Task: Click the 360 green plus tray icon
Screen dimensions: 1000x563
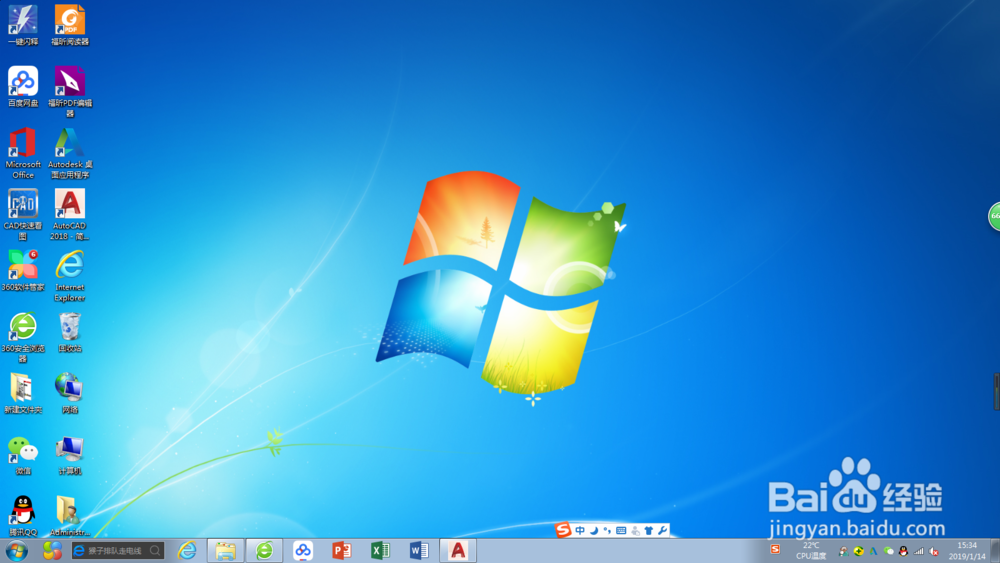Action: tap(858, 551)
